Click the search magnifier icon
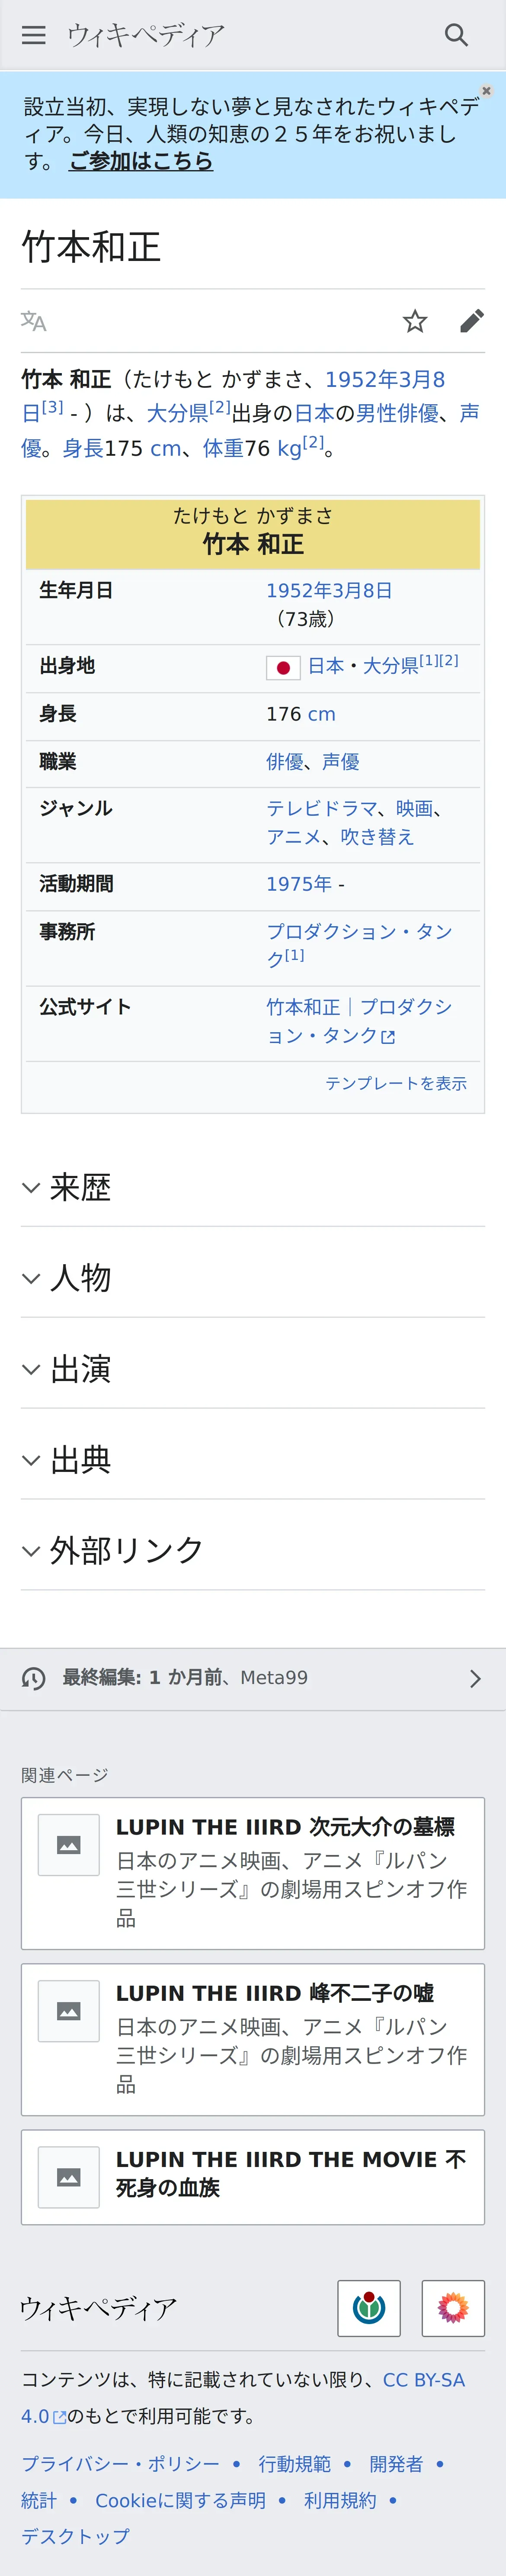The image size is (506, 2576). (x=456, y=35)
